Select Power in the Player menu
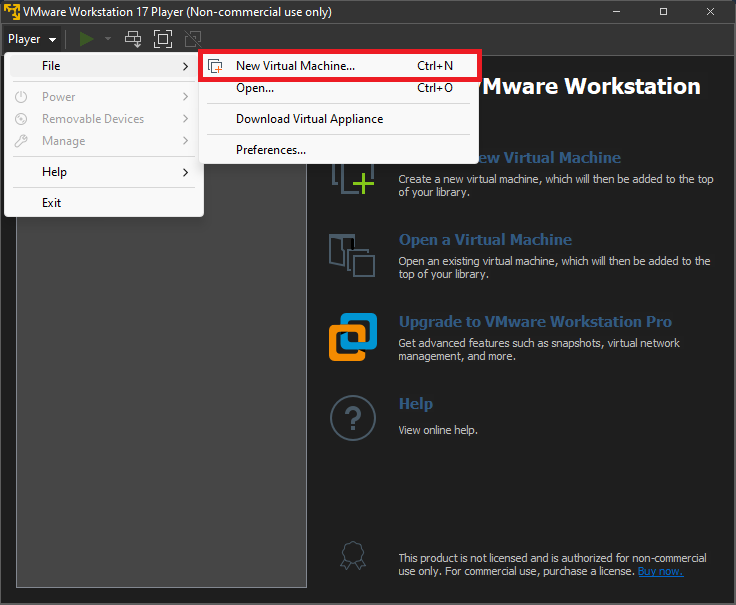736x605 pixels. coord(104,97)
